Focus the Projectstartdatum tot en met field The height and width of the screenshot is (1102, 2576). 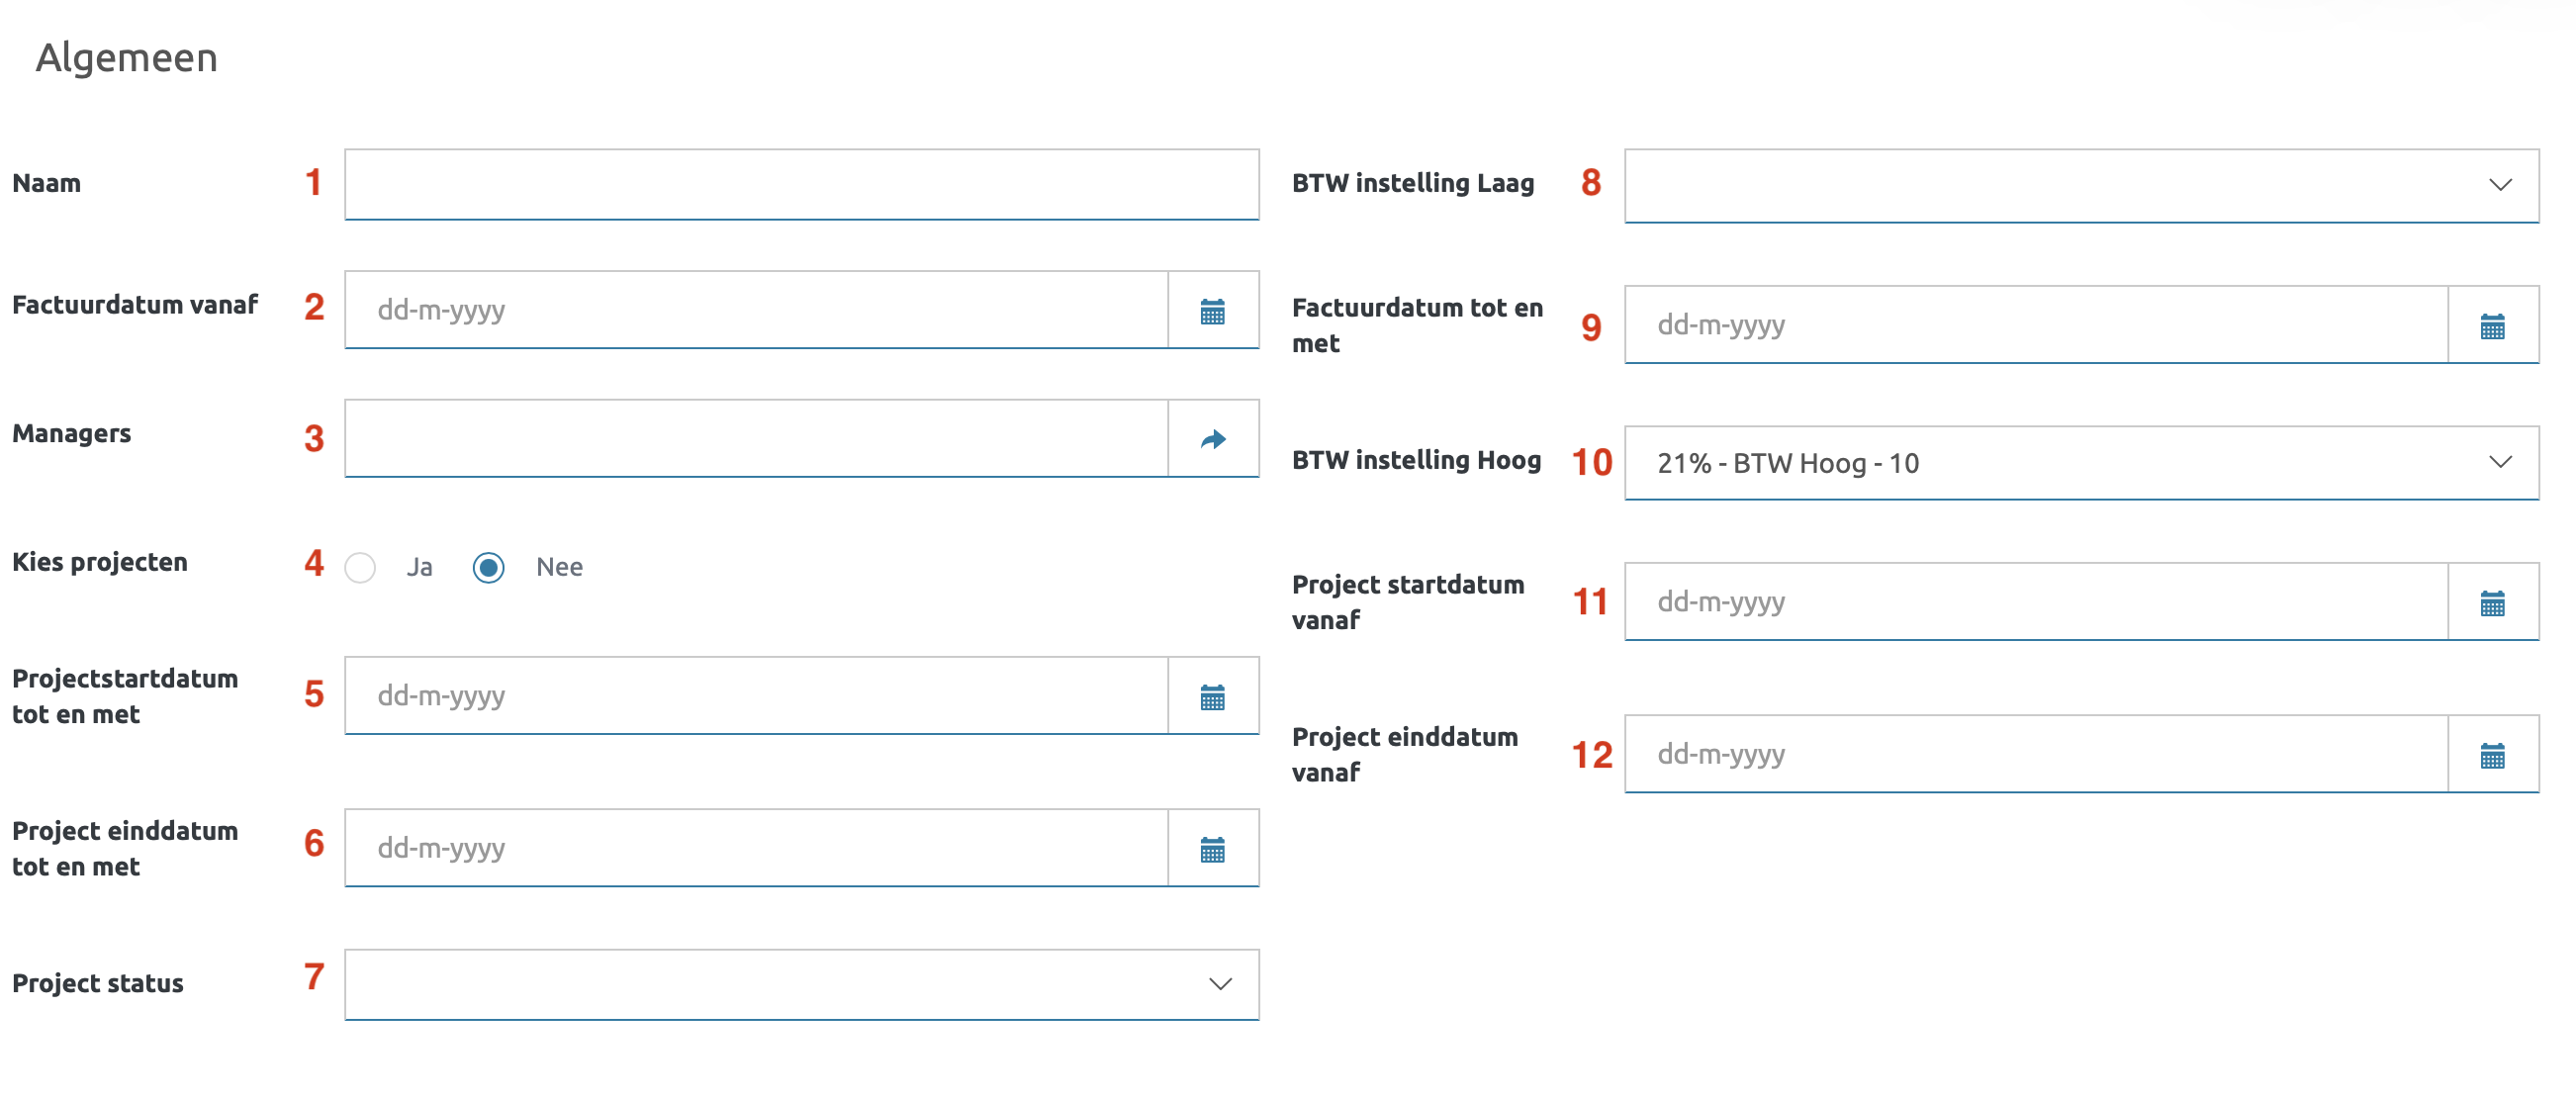[756, 696]
